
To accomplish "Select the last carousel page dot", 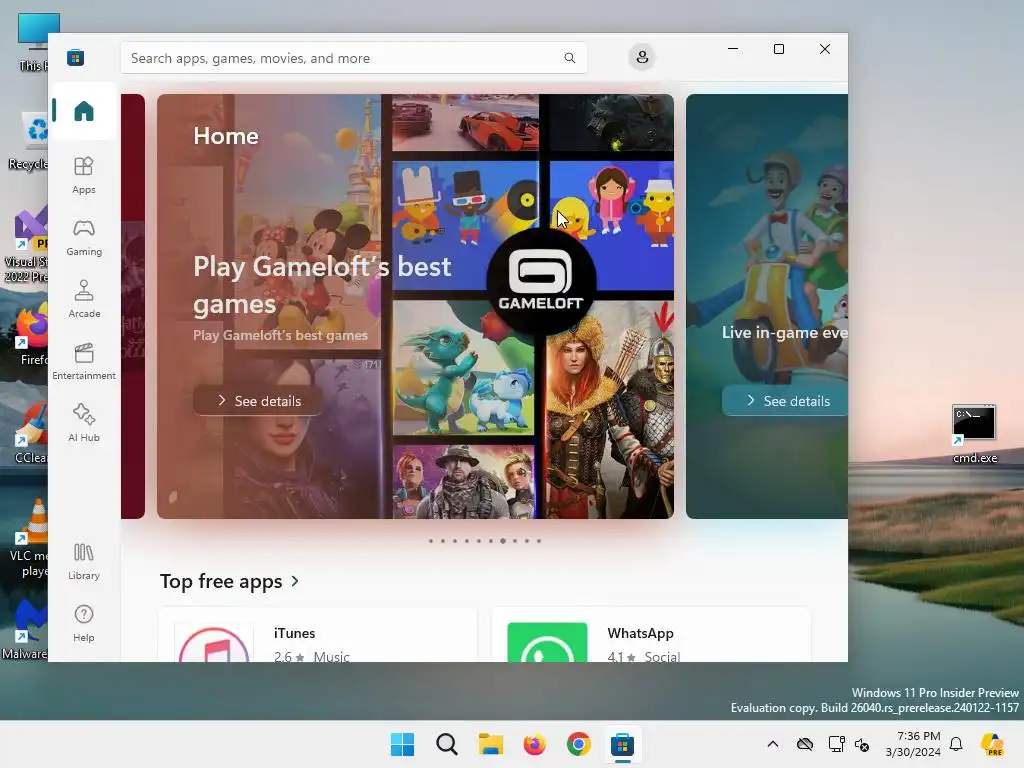I will (539, 541).
